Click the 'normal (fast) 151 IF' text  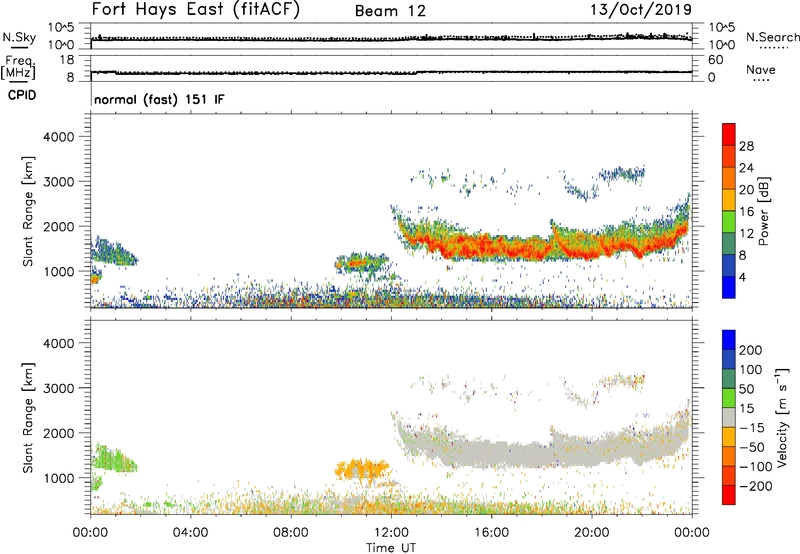tap(159, 99)
